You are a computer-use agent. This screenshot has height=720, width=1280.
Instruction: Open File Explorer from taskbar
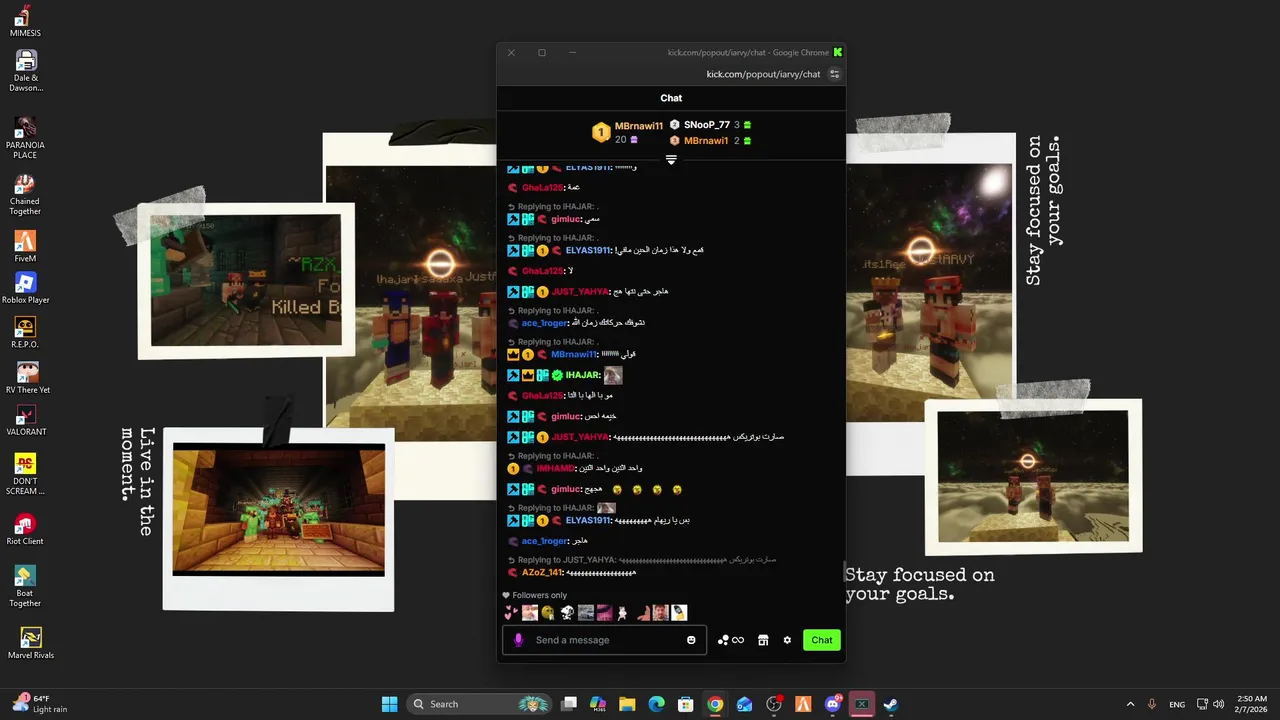[x=627, y=704]
